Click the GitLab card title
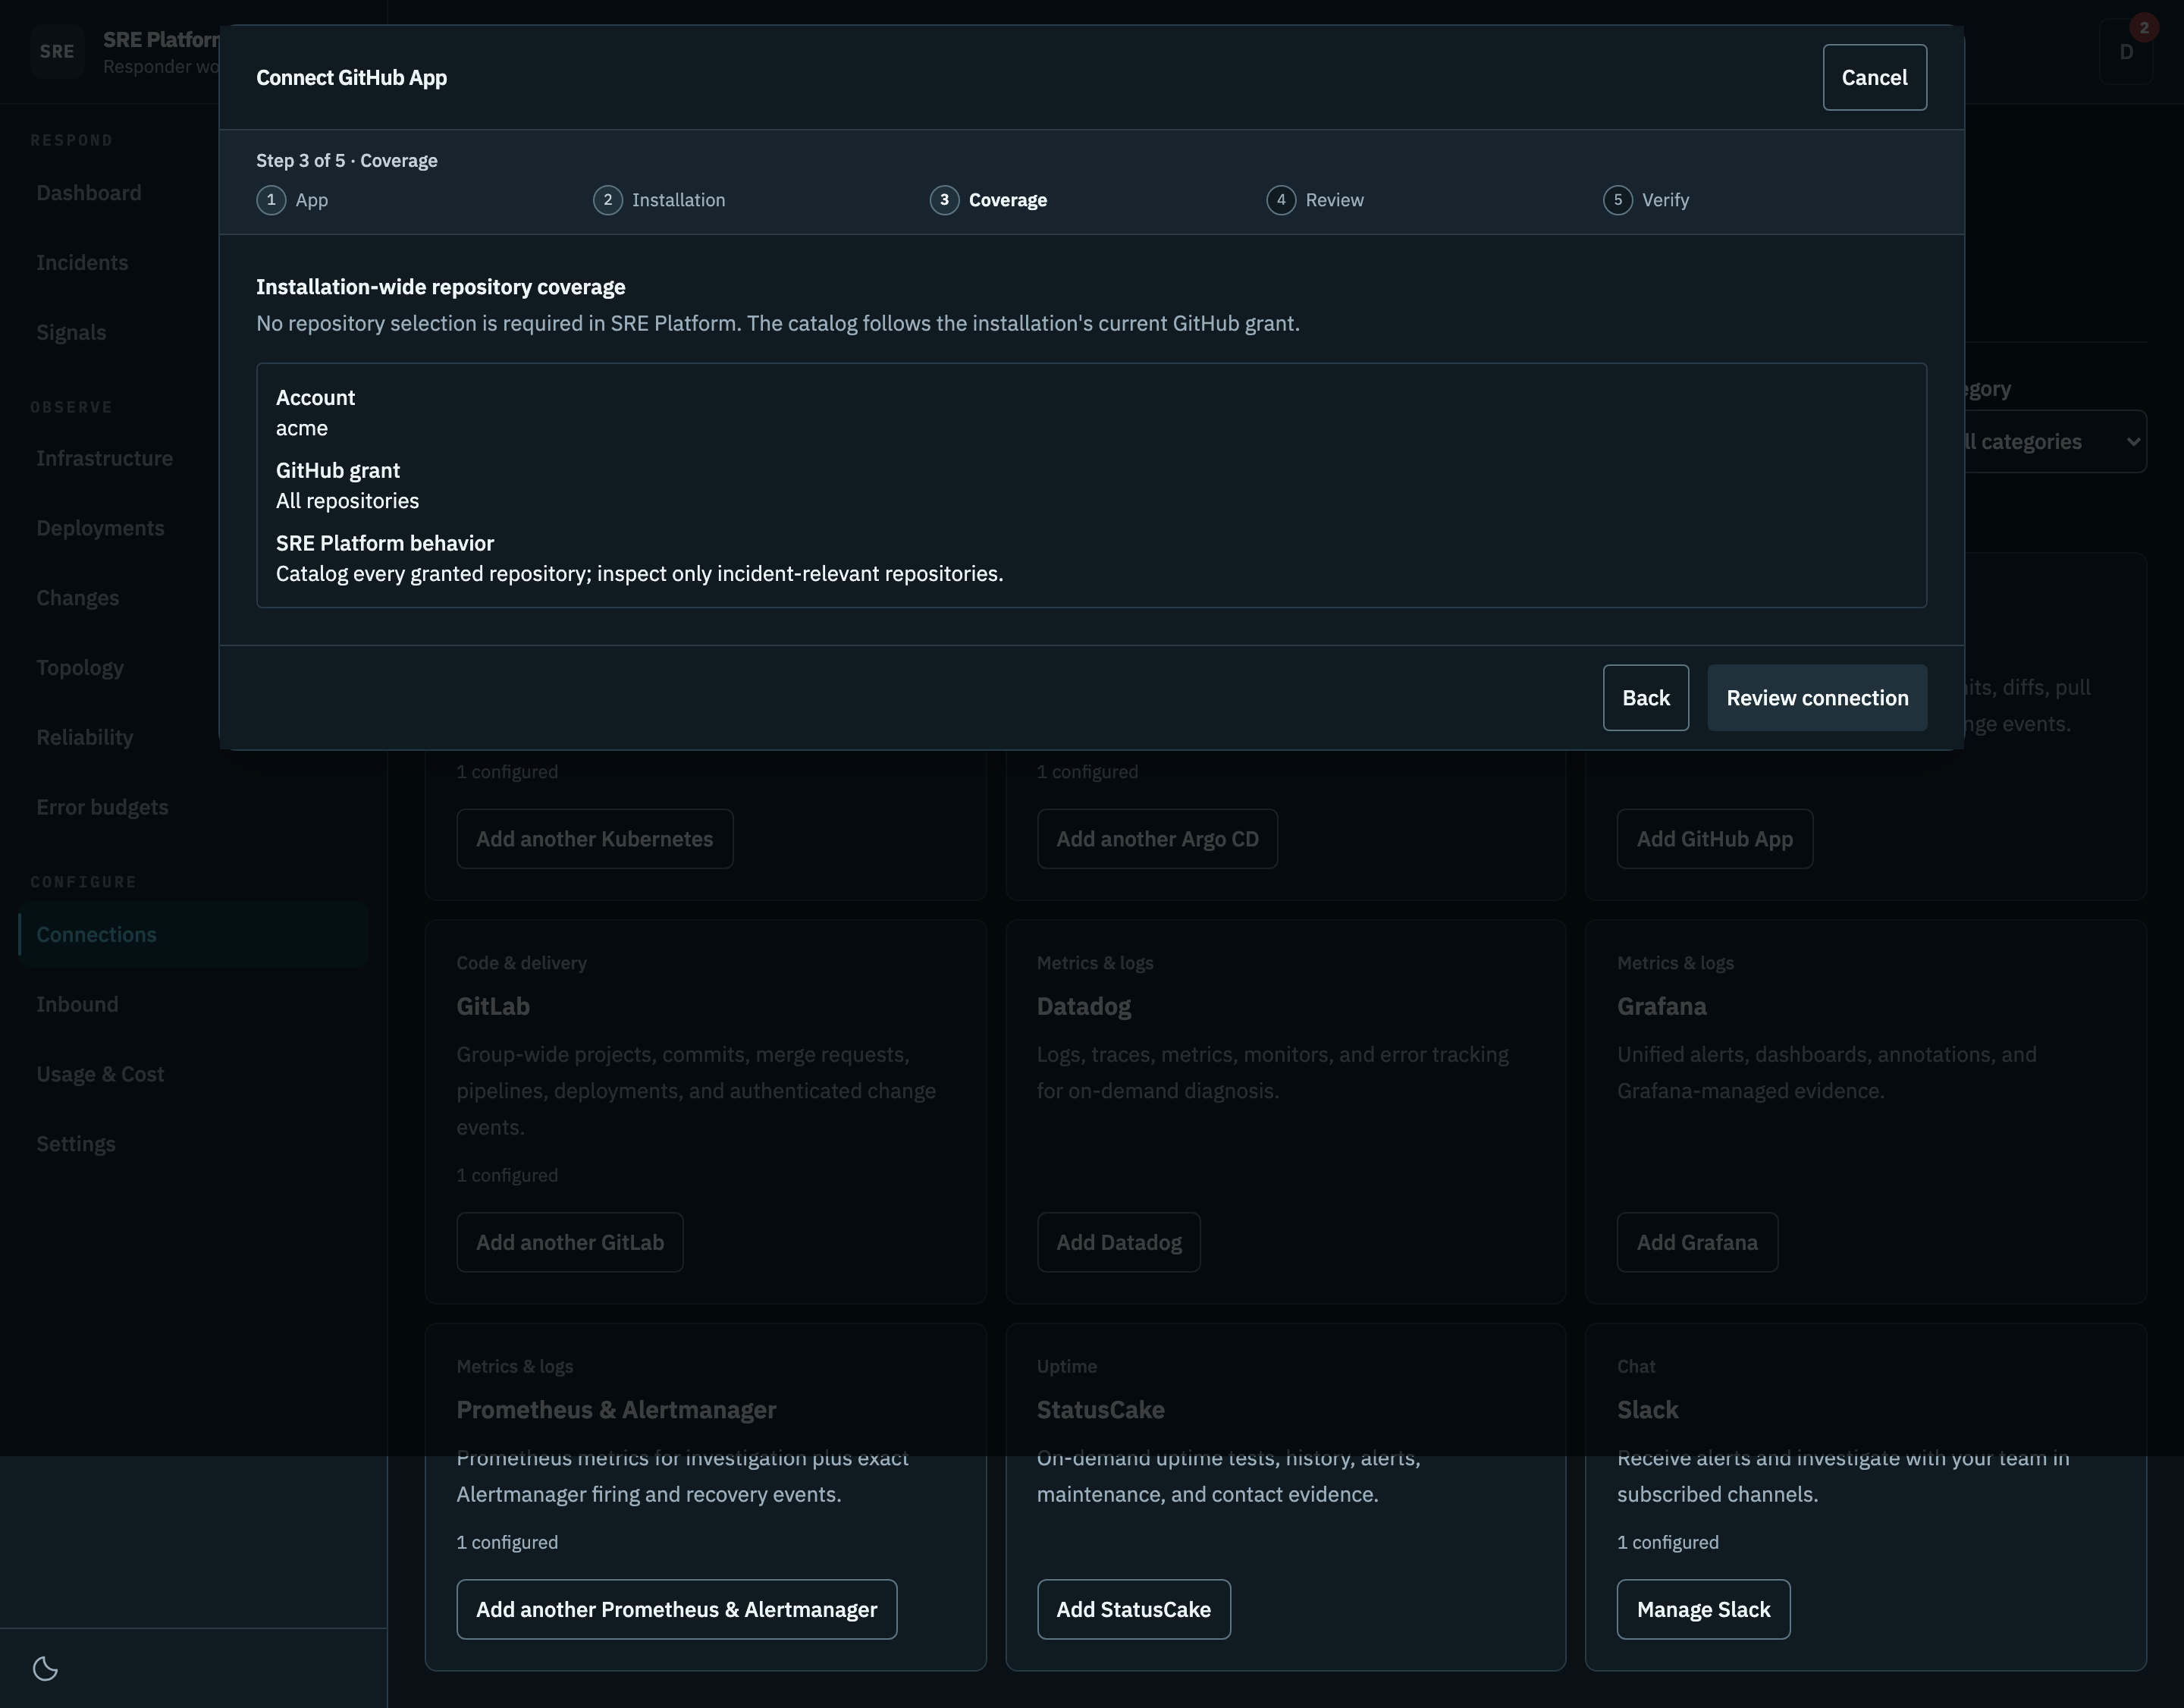Image resolution: width=2184 pixels, height=1708 pixels. (493, 1006)
